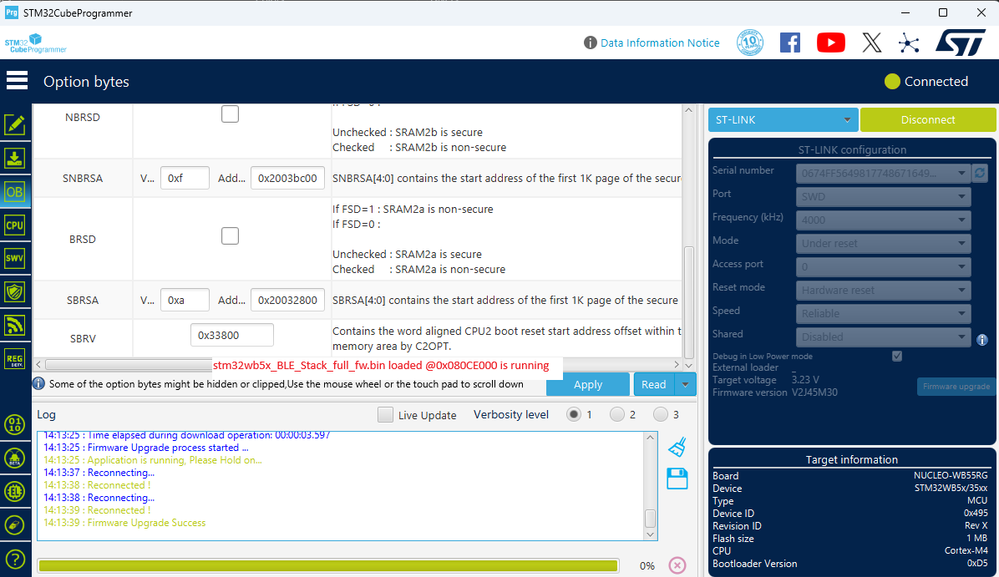Screen dimensions: 999x577
Task: Open the Access port dropdown
Action: tap(883, 266)
